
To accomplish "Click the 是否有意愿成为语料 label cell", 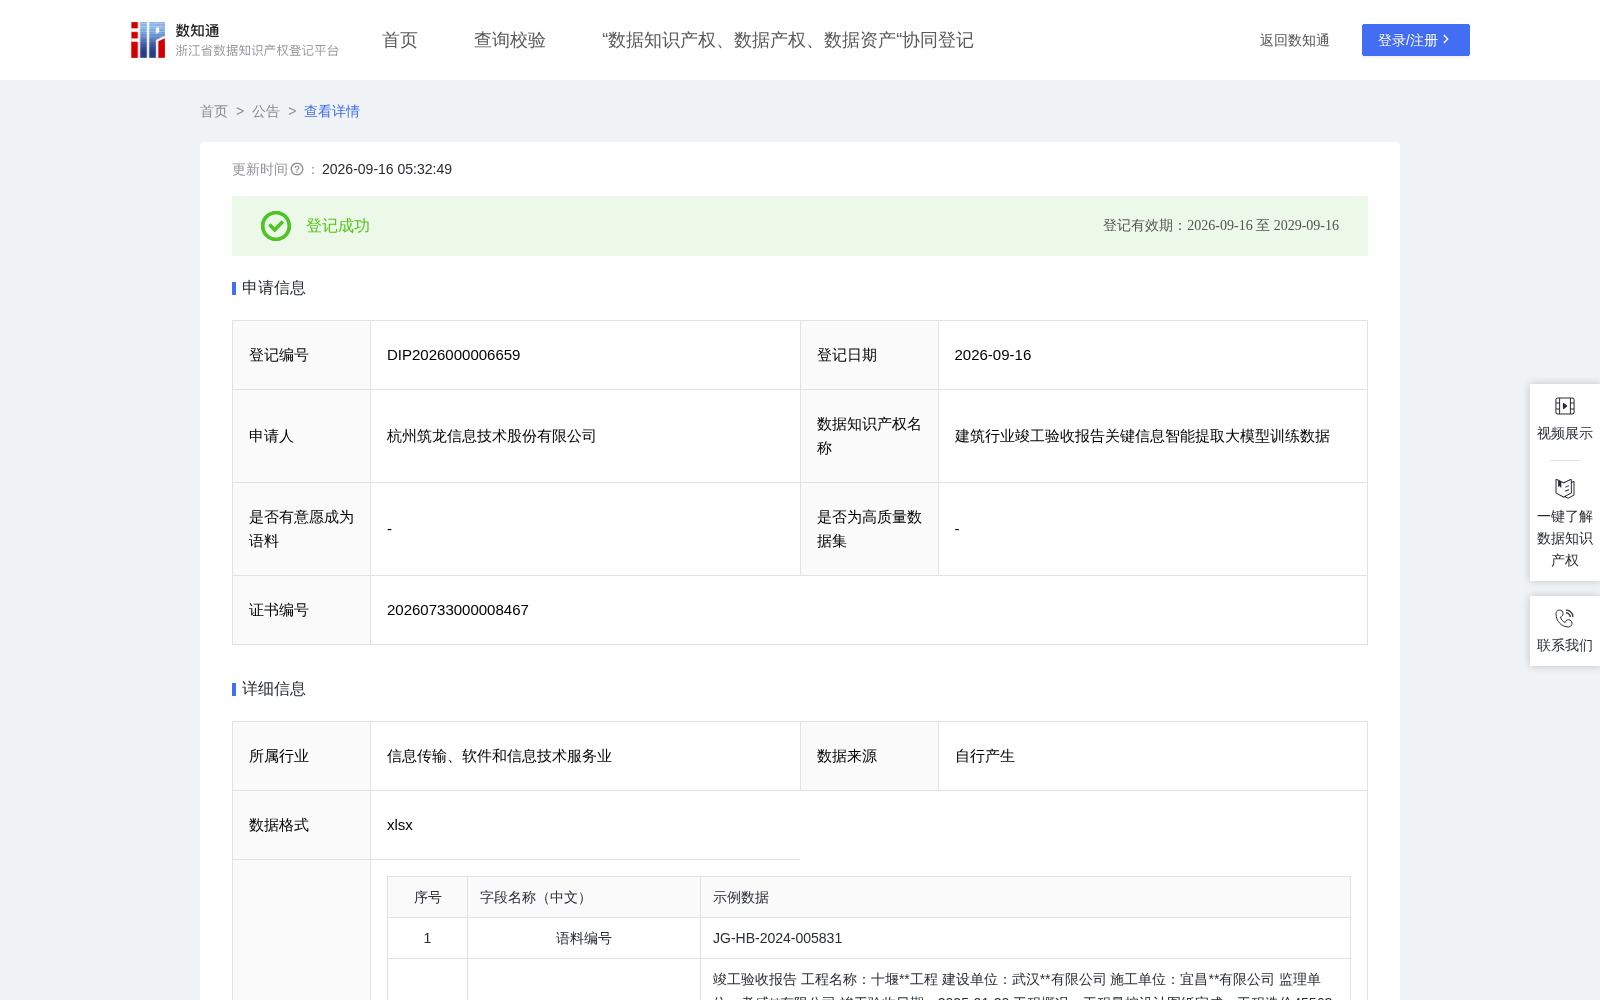I will click(x=302, y=529).
